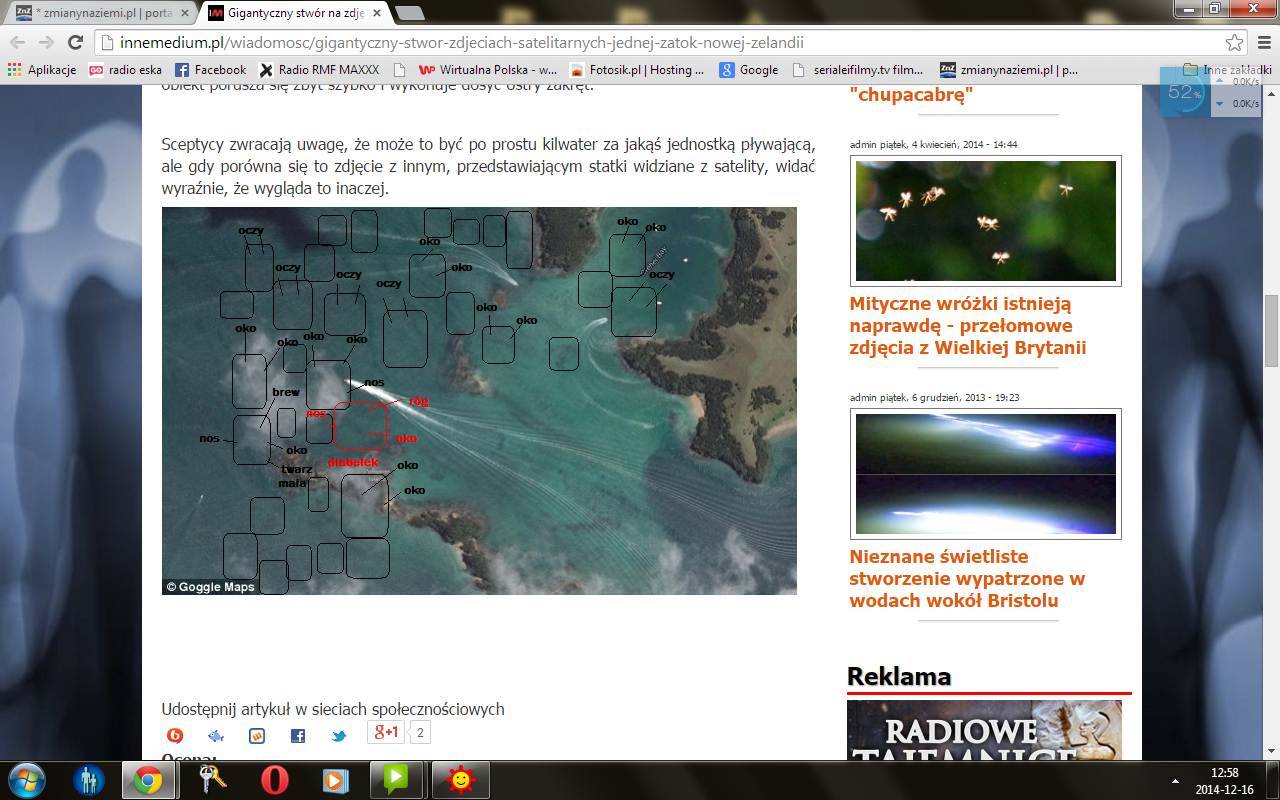Open the blue people figures taskbar icon
This screenshot has width=1280, height=800.
click(x=89, y=779)
